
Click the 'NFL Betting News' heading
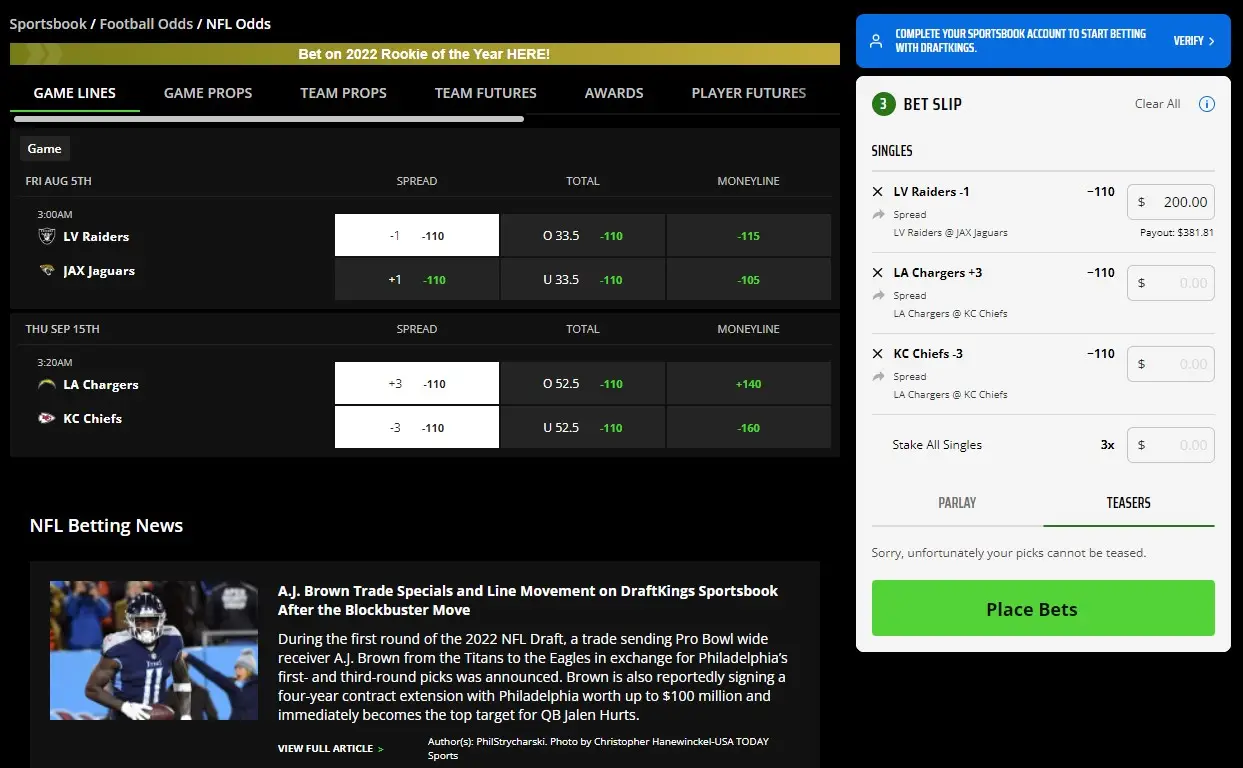(106, 525)
